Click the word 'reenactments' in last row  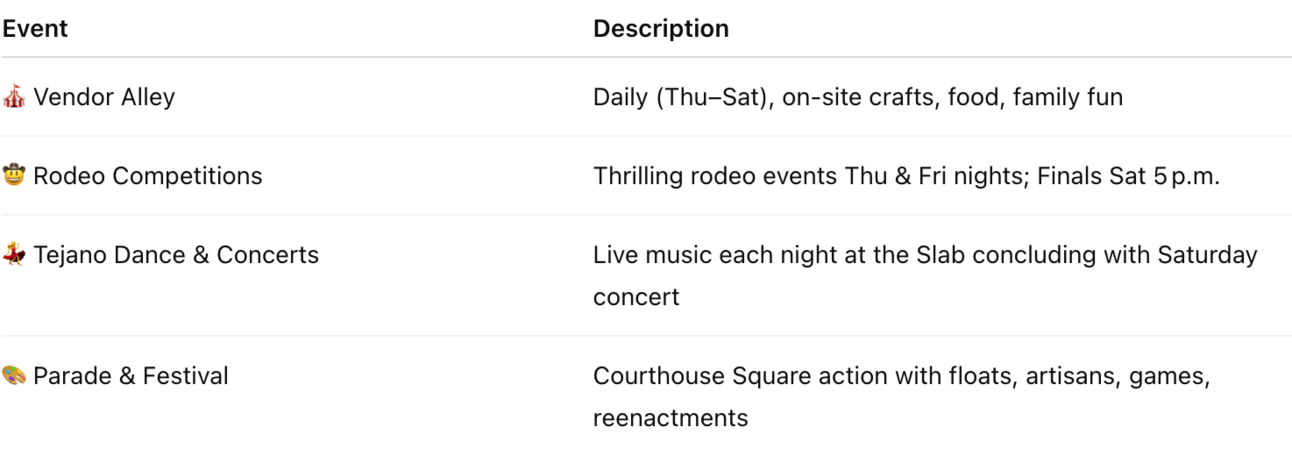coord(670,418)
